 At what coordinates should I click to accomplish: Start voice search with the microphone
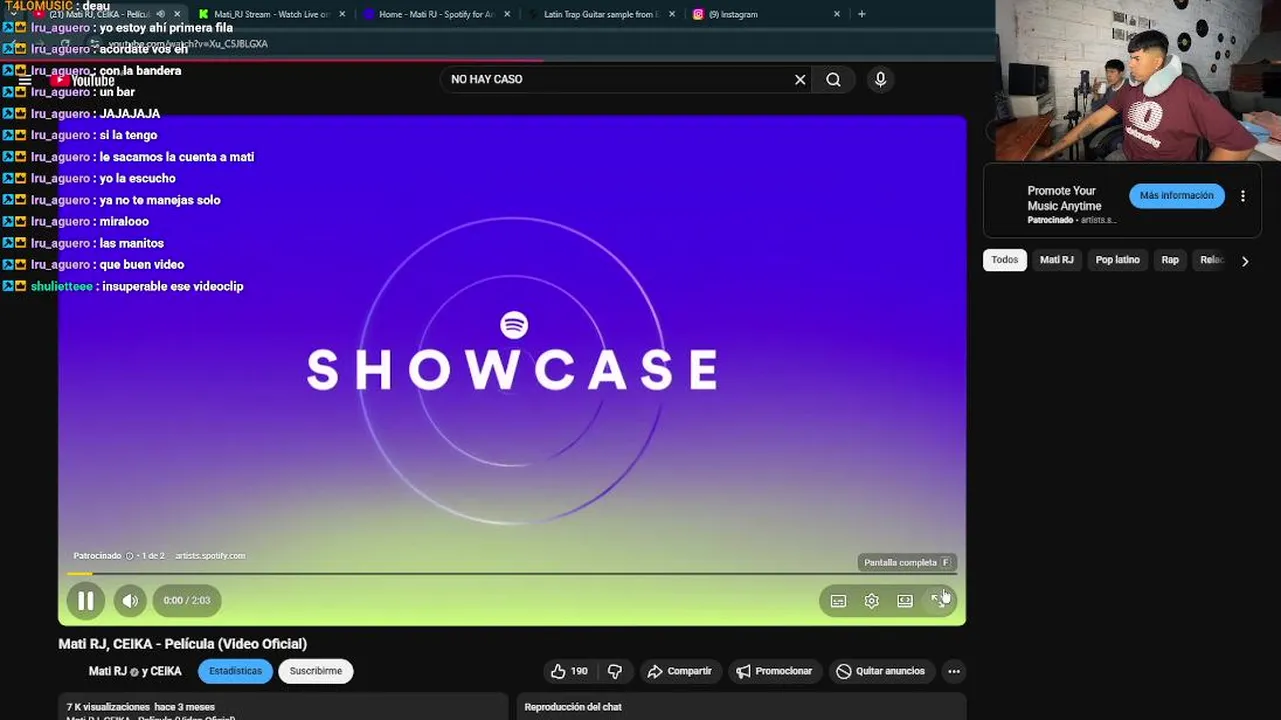point(880,80)
